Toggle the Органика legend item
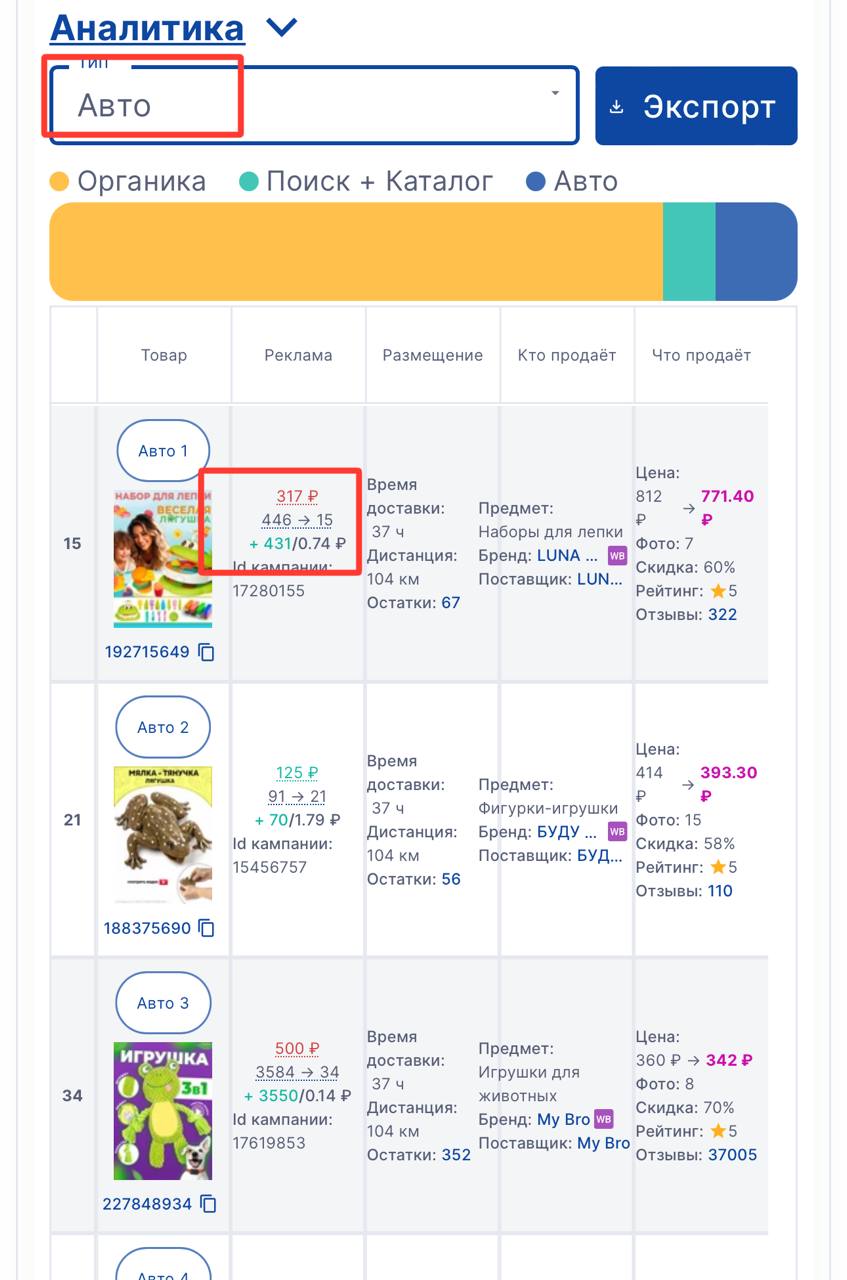Image resolution: width=847 pixels, height=1280 pixels. coord(128,182)
